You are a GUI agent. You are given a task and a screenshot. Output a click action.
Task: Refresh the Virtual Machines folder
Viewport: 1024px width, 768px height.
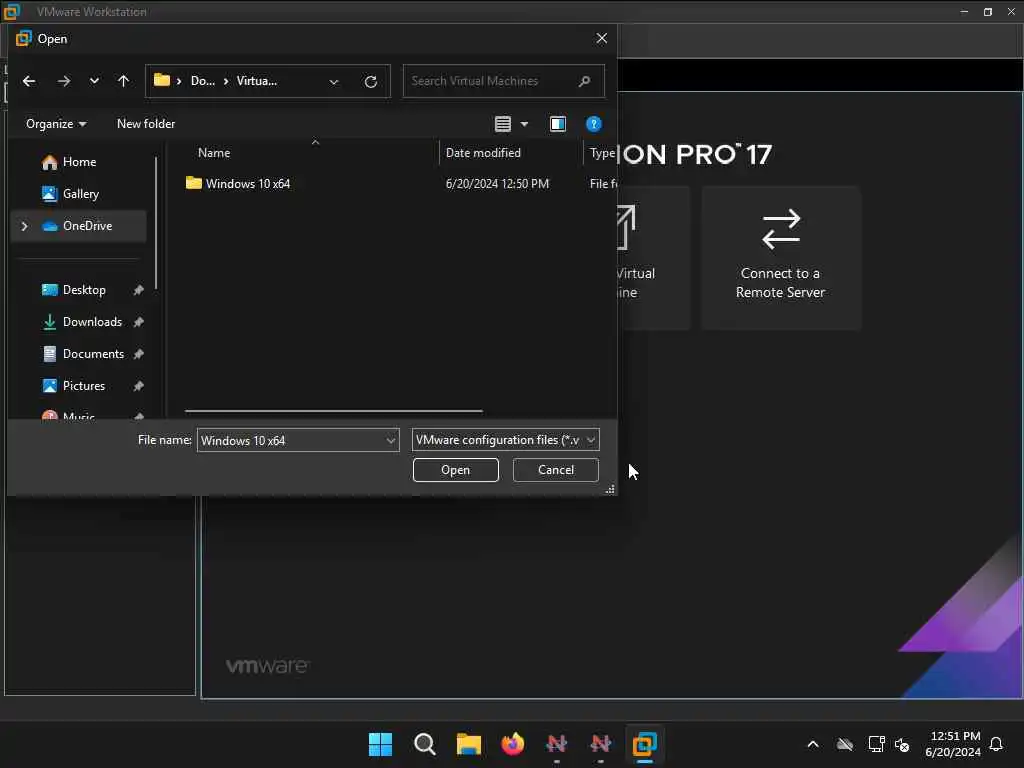370,82
